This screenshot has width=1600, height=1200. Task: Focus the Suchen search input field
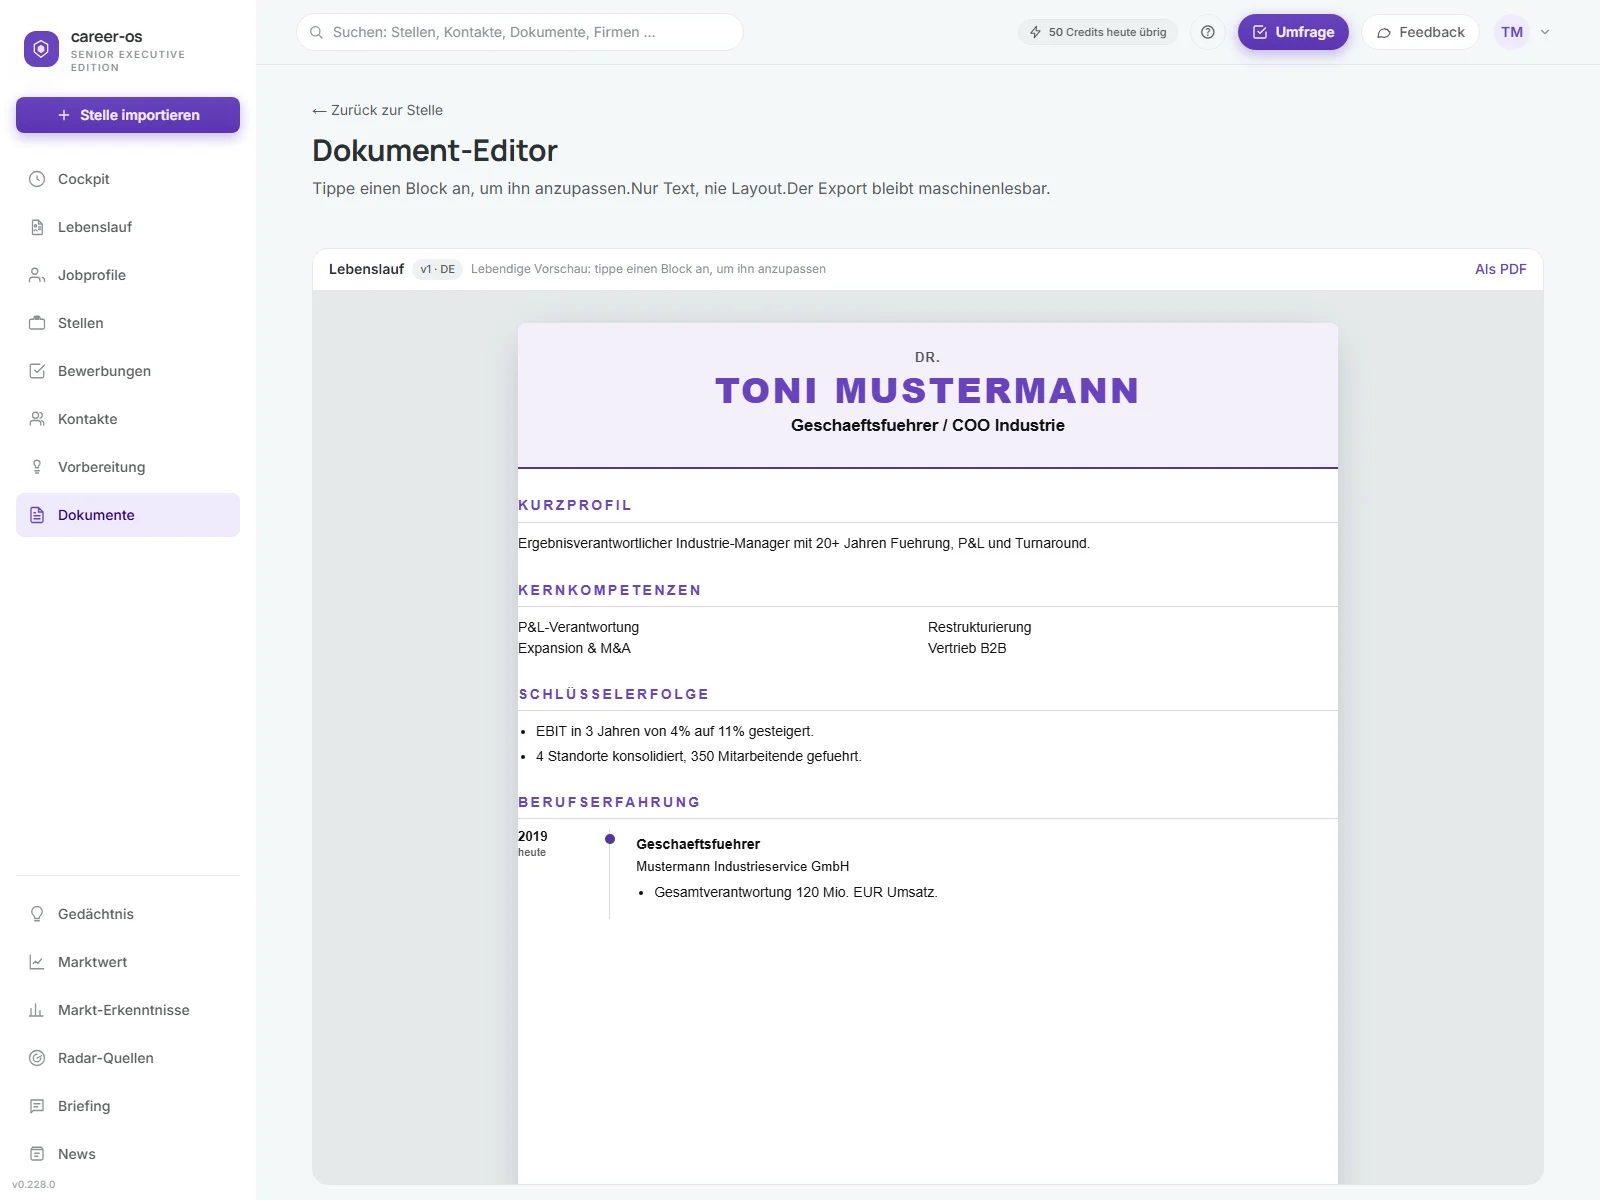(520, 32)
